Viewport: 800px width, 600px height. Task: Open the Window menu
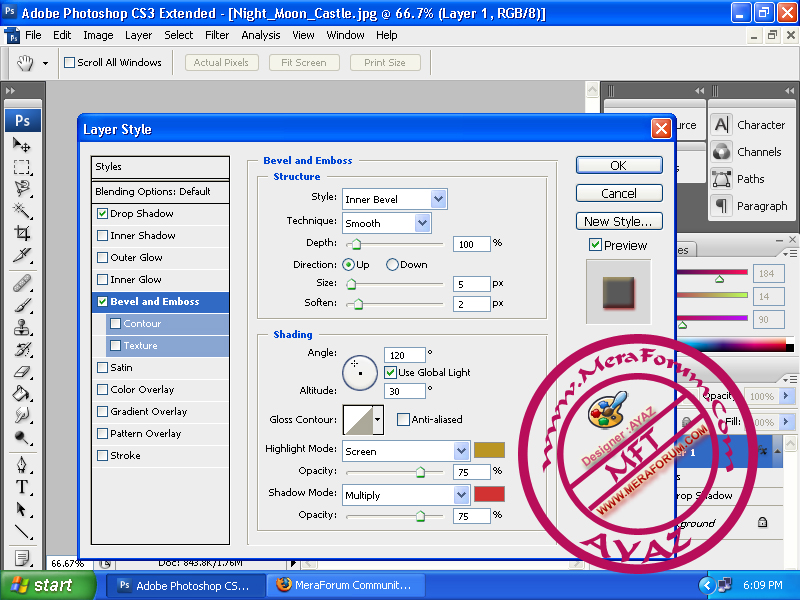tap(345, 35)
